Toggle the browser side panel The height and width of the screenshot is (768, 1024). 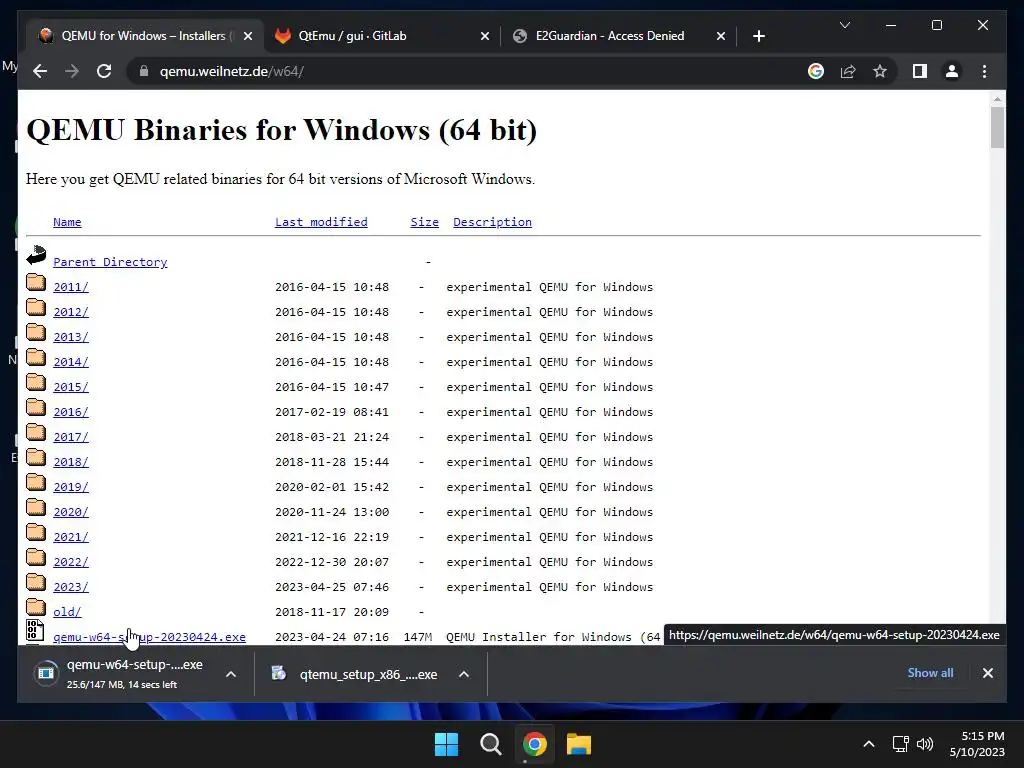click(920, 71)
